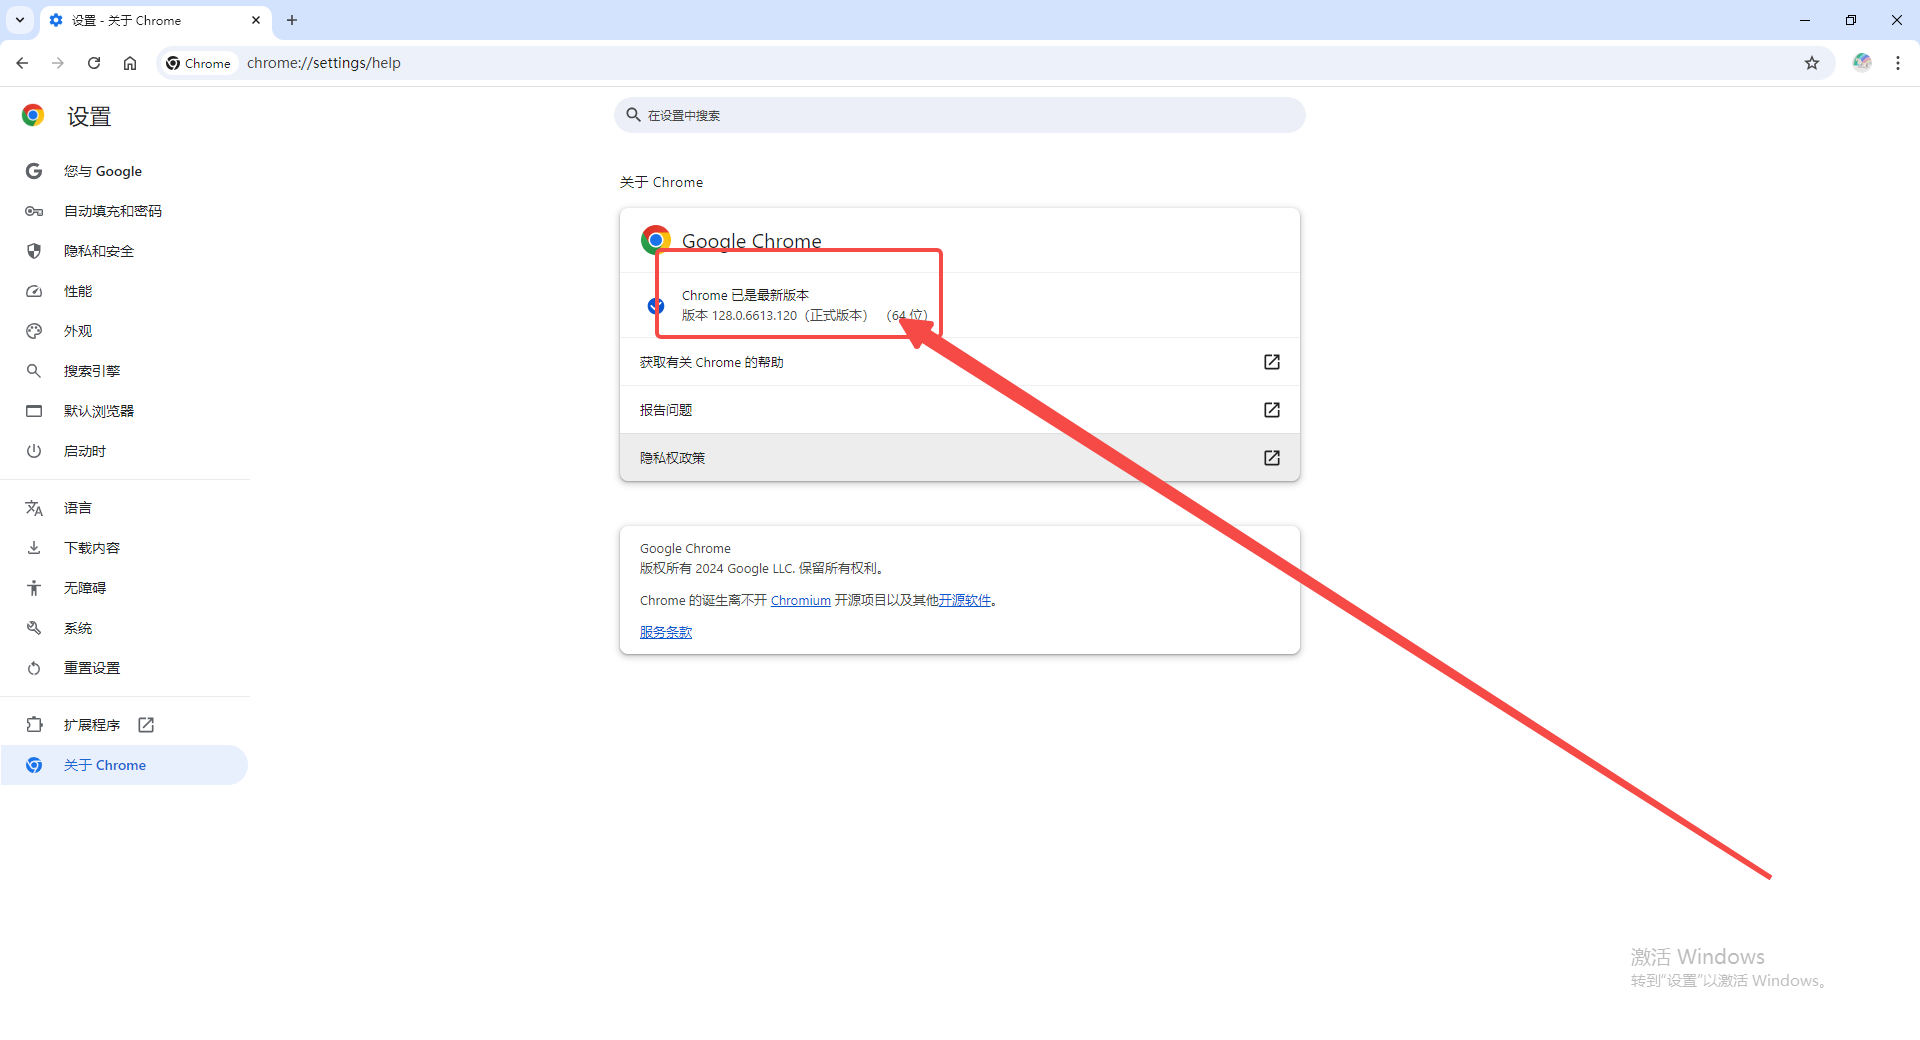The image size is (1920, 1040).
Task: Click the 在设置中搜索 search field
Action: pos(960,115)
